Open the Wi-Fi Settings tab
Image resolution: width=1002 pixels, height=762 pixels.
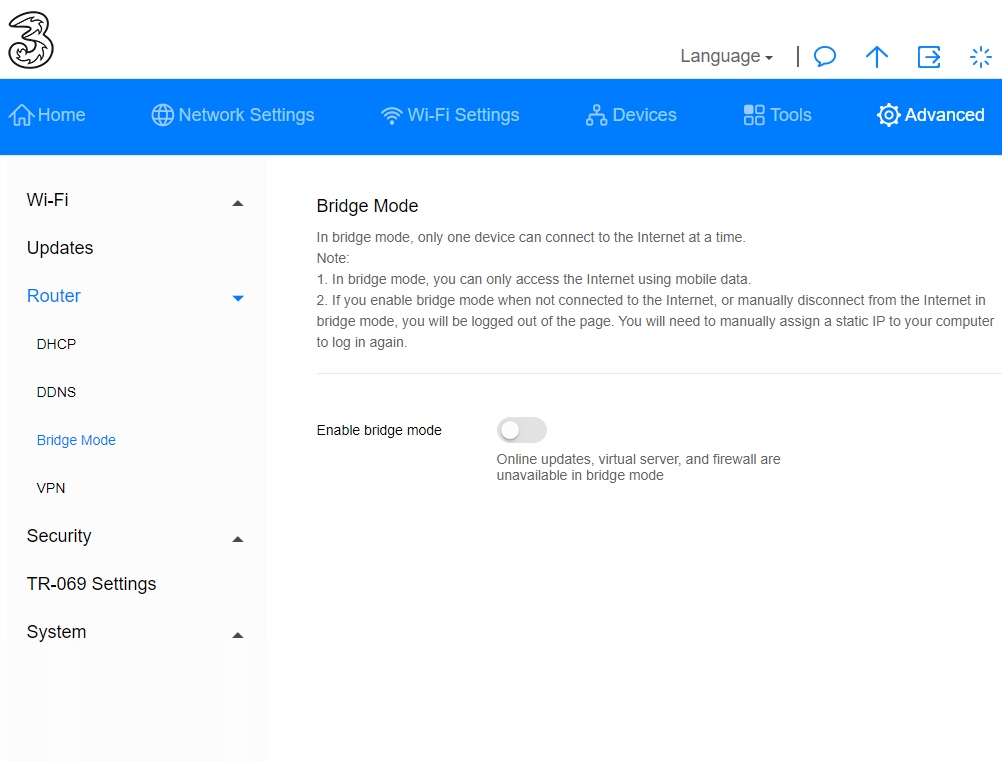click(x=450, y=115)
